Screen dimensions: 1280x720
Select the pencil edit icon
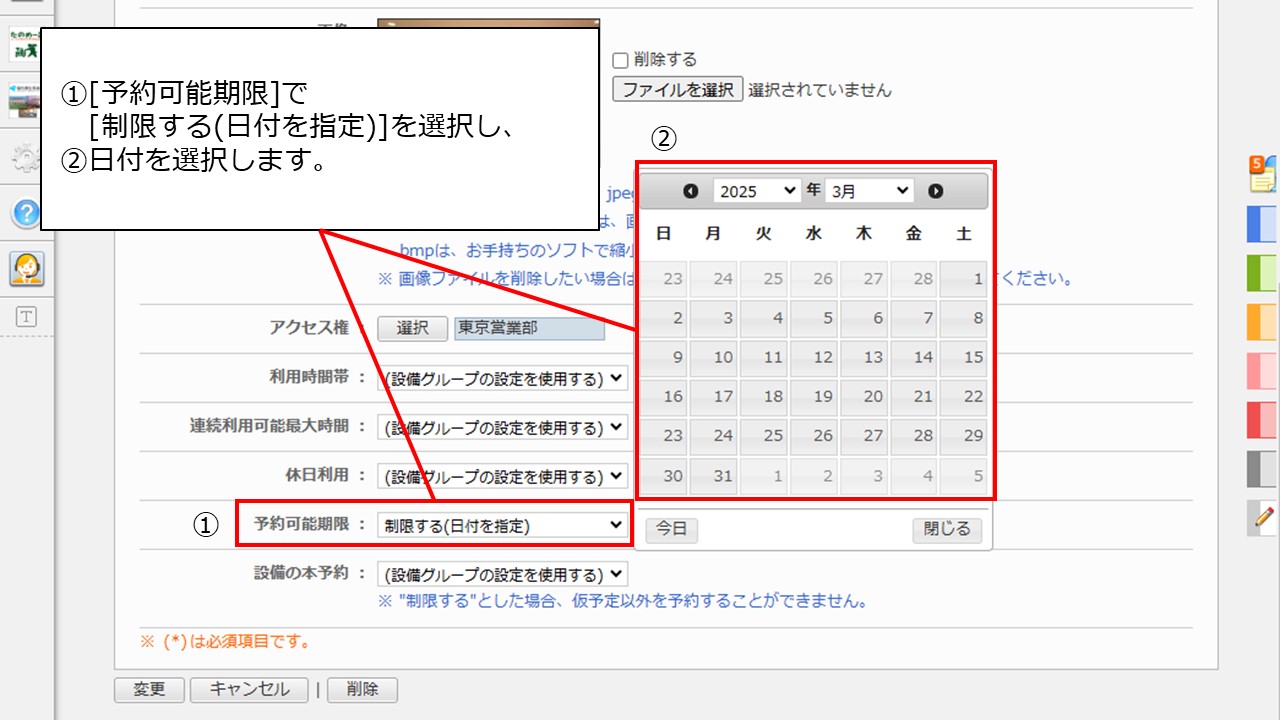[x=1263, y=517]
